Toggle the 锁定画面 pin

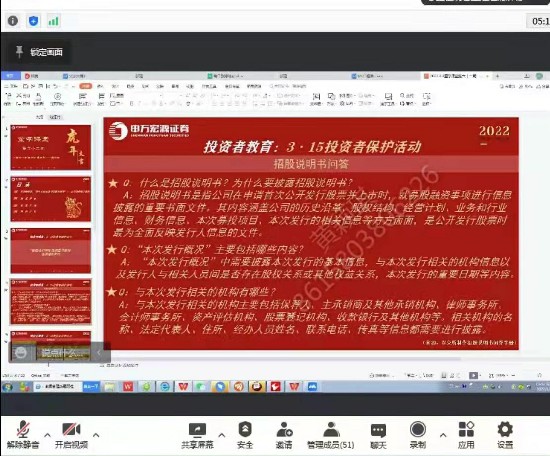(39, 52)
